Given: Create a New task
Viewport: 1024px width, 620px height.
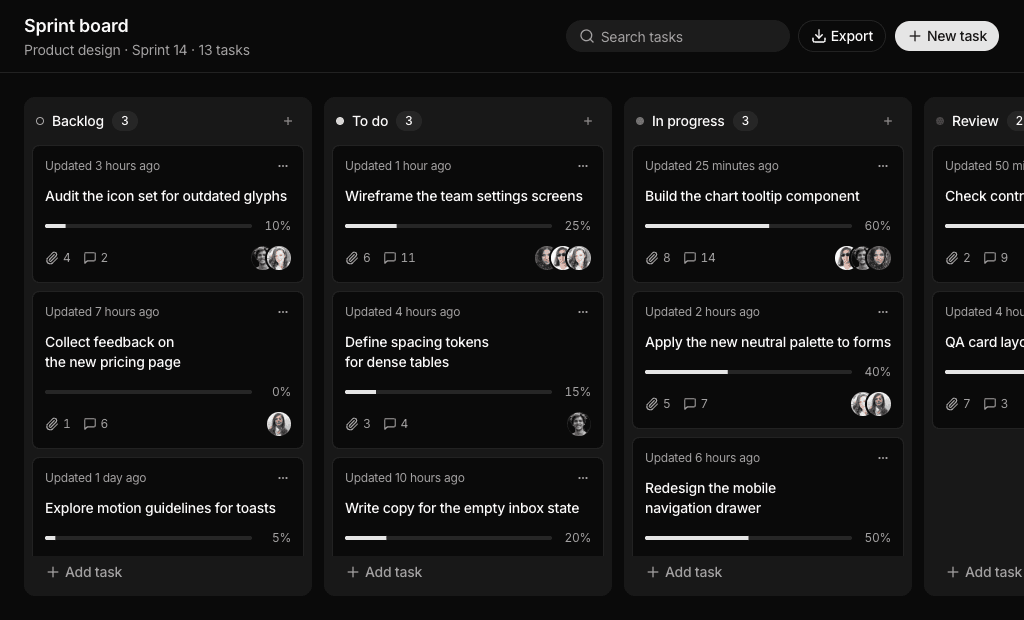Looking at the screenshot, I should pos(947,37).
